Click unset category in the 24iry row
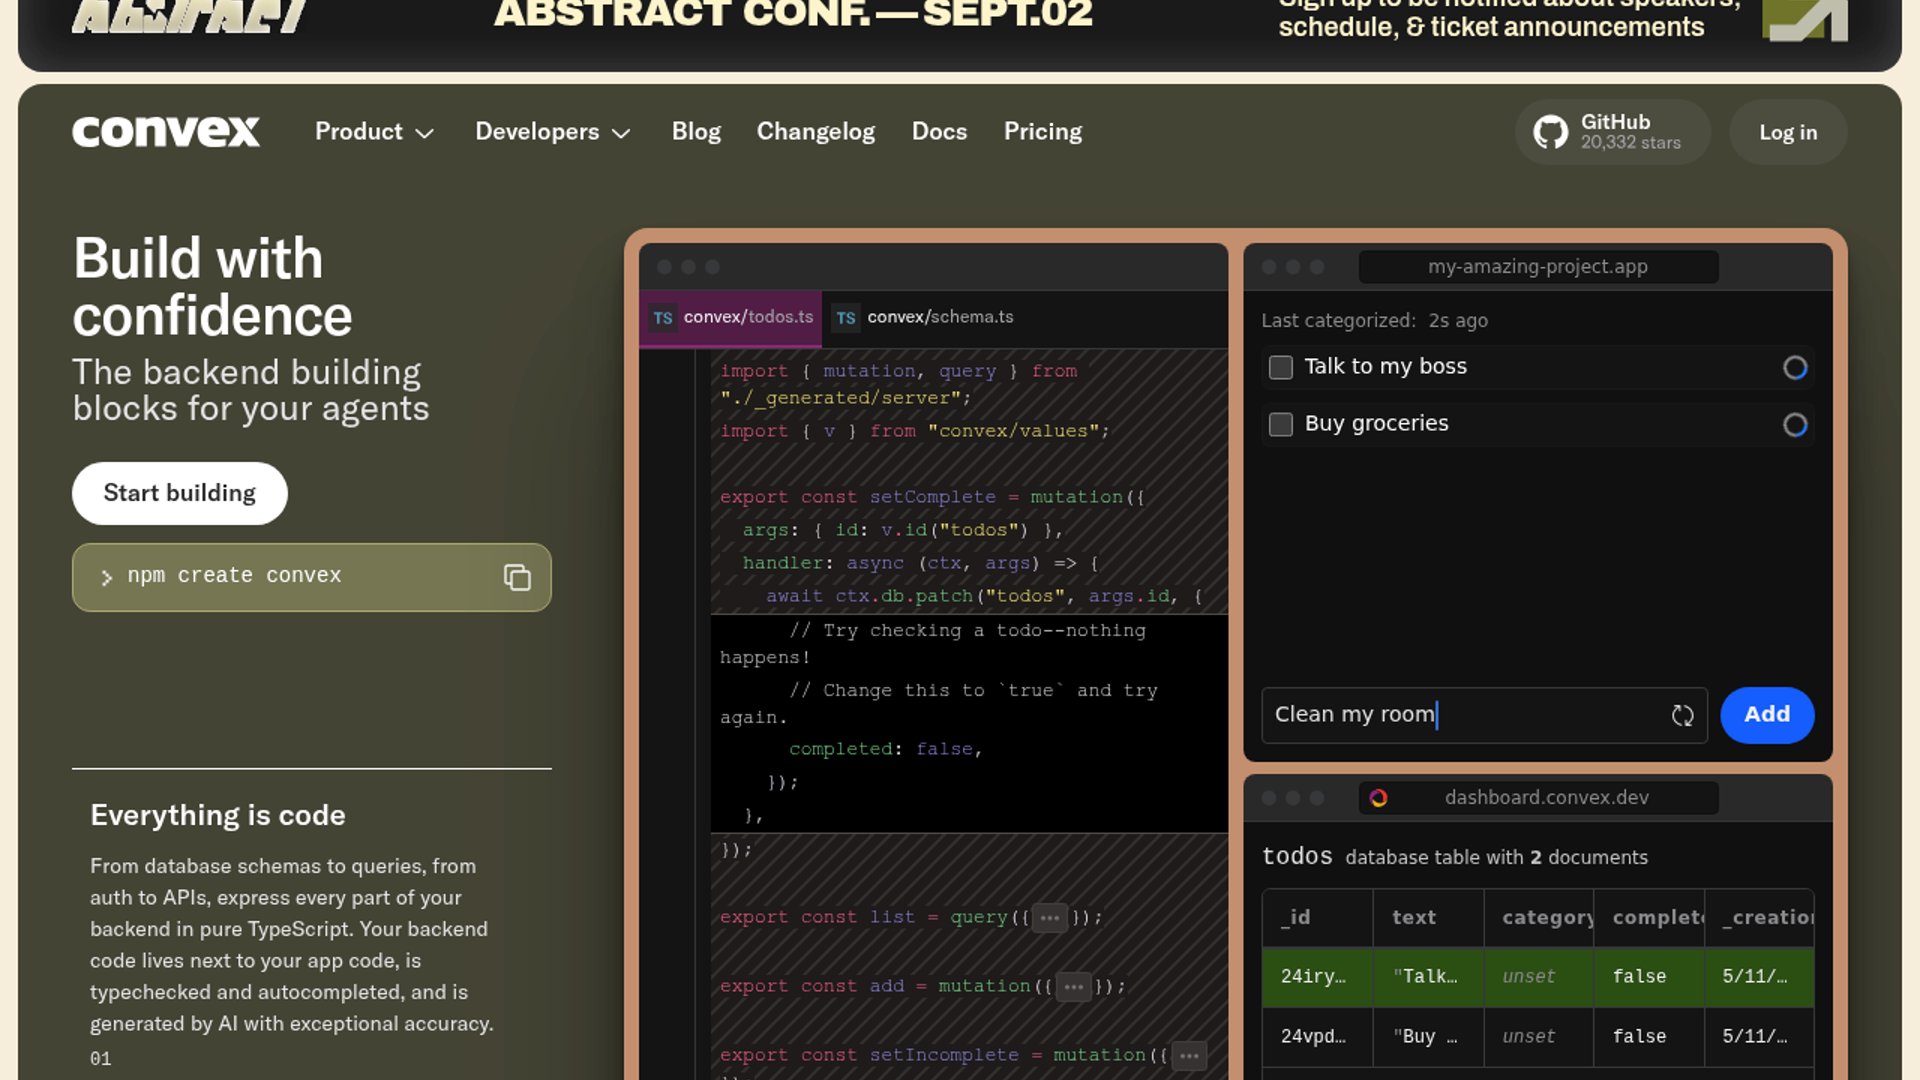1920x1080 pixels. click(x=1538, y=977)
